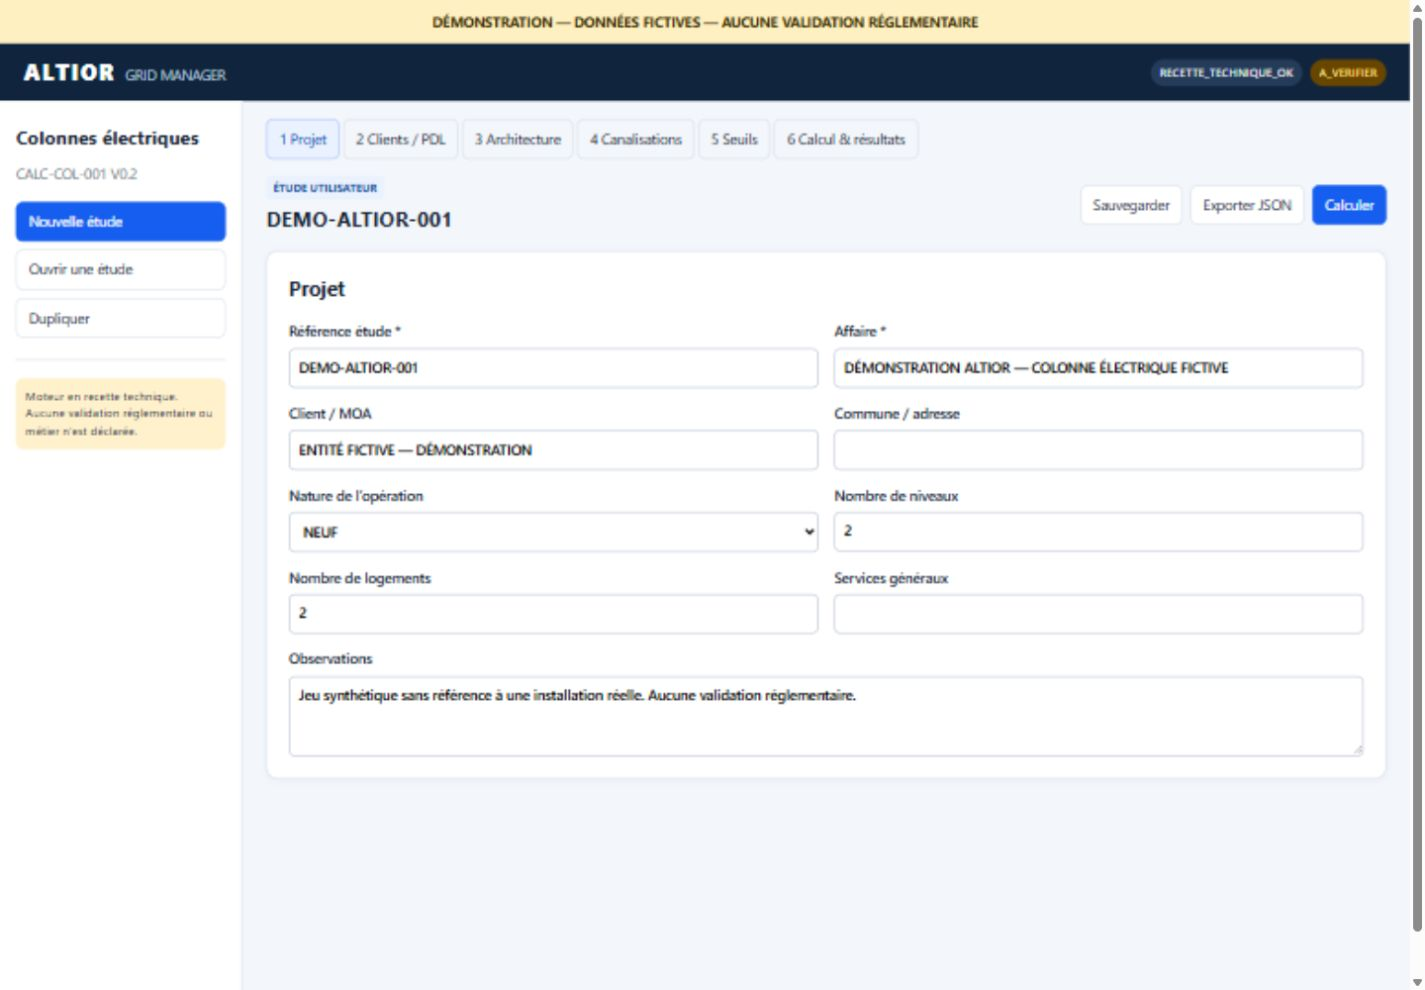This screenshot has width=1425, height=990.
Task: Click the empty Commune / adresse field
Action: [x=1098, y=450]
